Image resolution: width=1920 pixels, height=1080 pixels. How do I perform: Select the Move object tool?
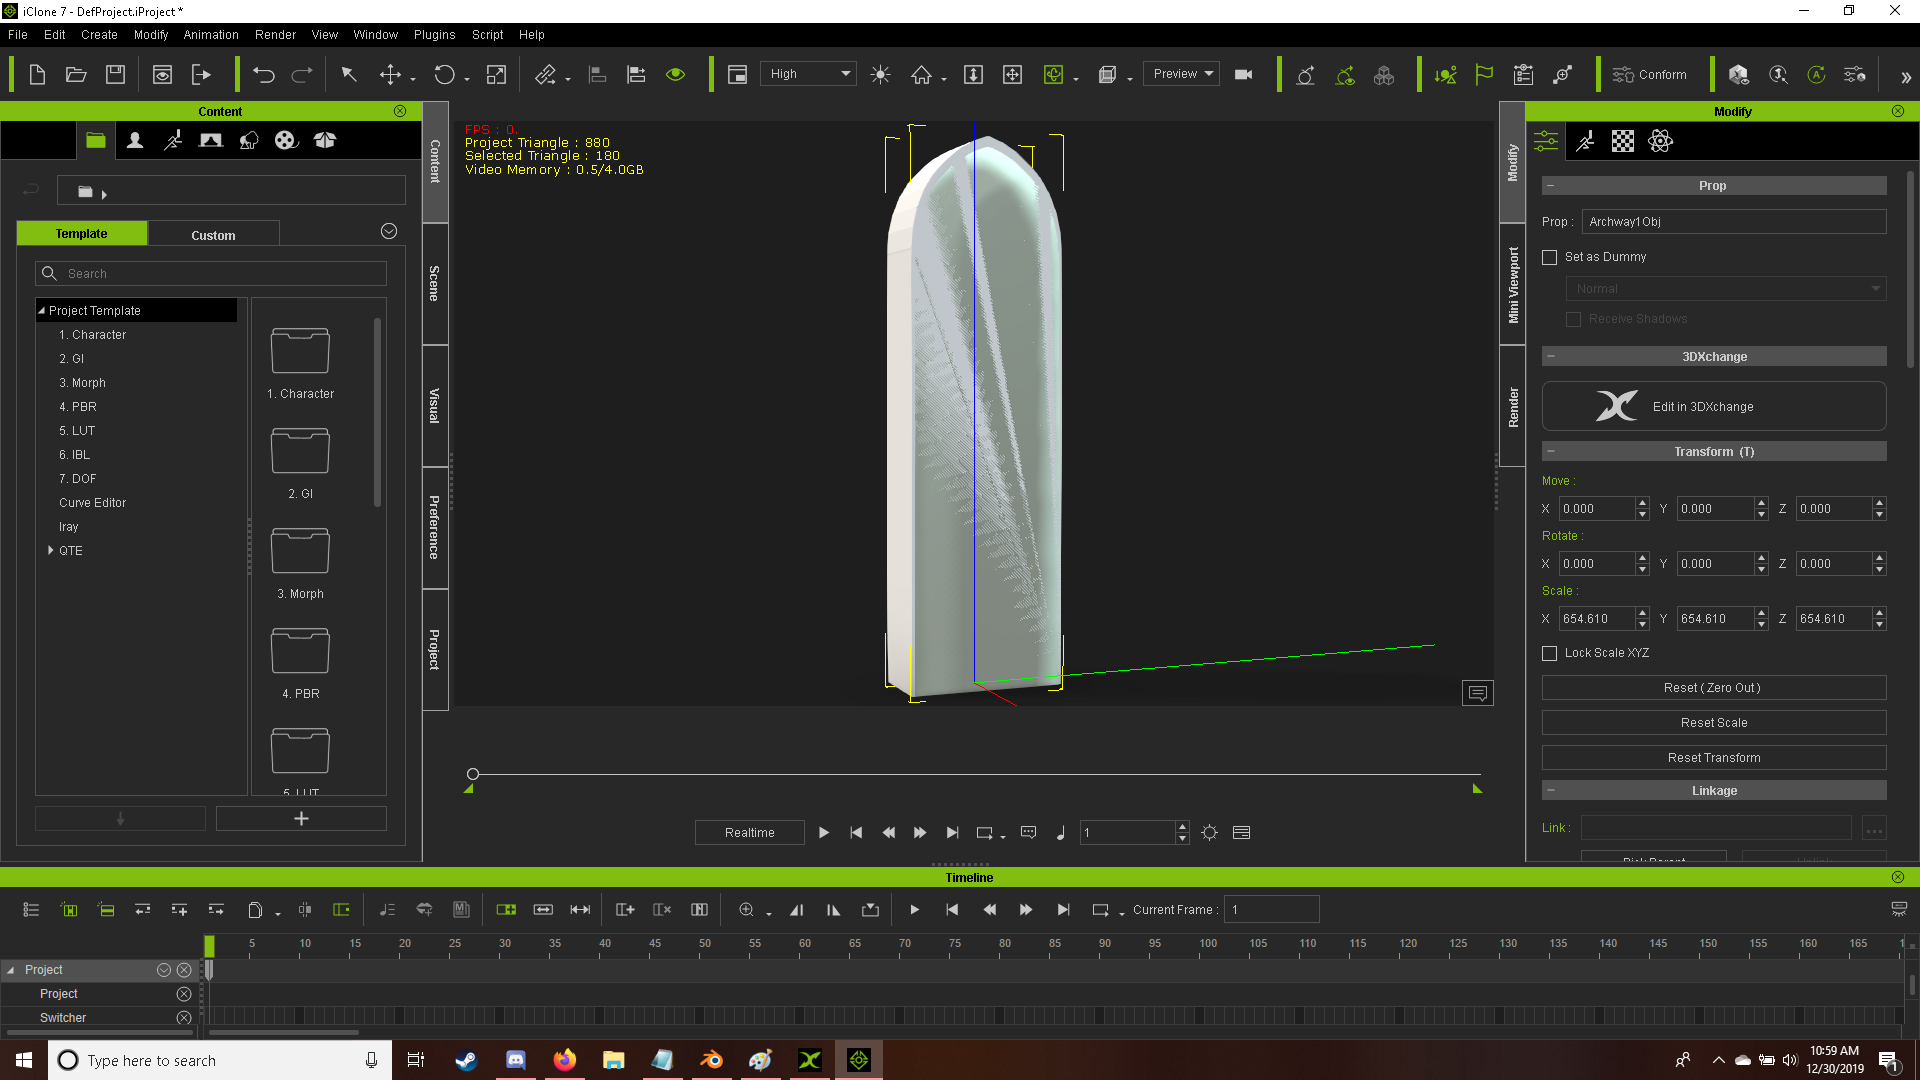tap(390, 75)
